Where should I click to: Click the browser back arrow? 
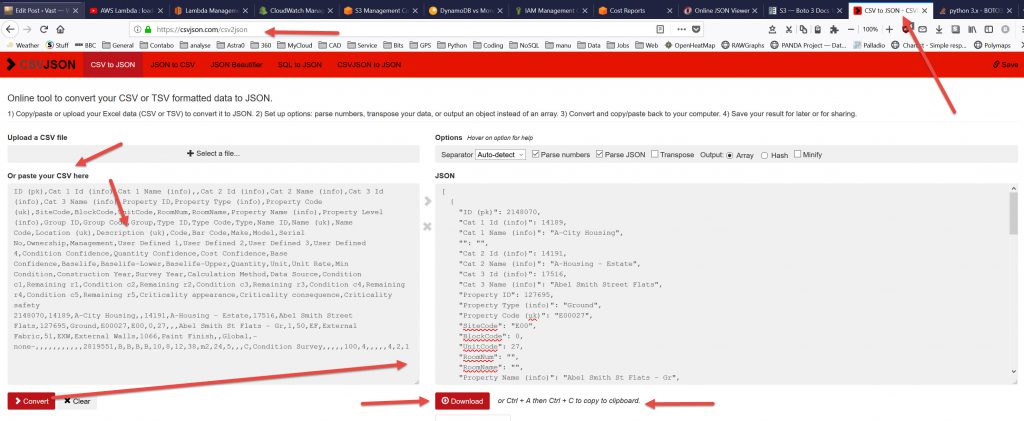pos(12,29)
